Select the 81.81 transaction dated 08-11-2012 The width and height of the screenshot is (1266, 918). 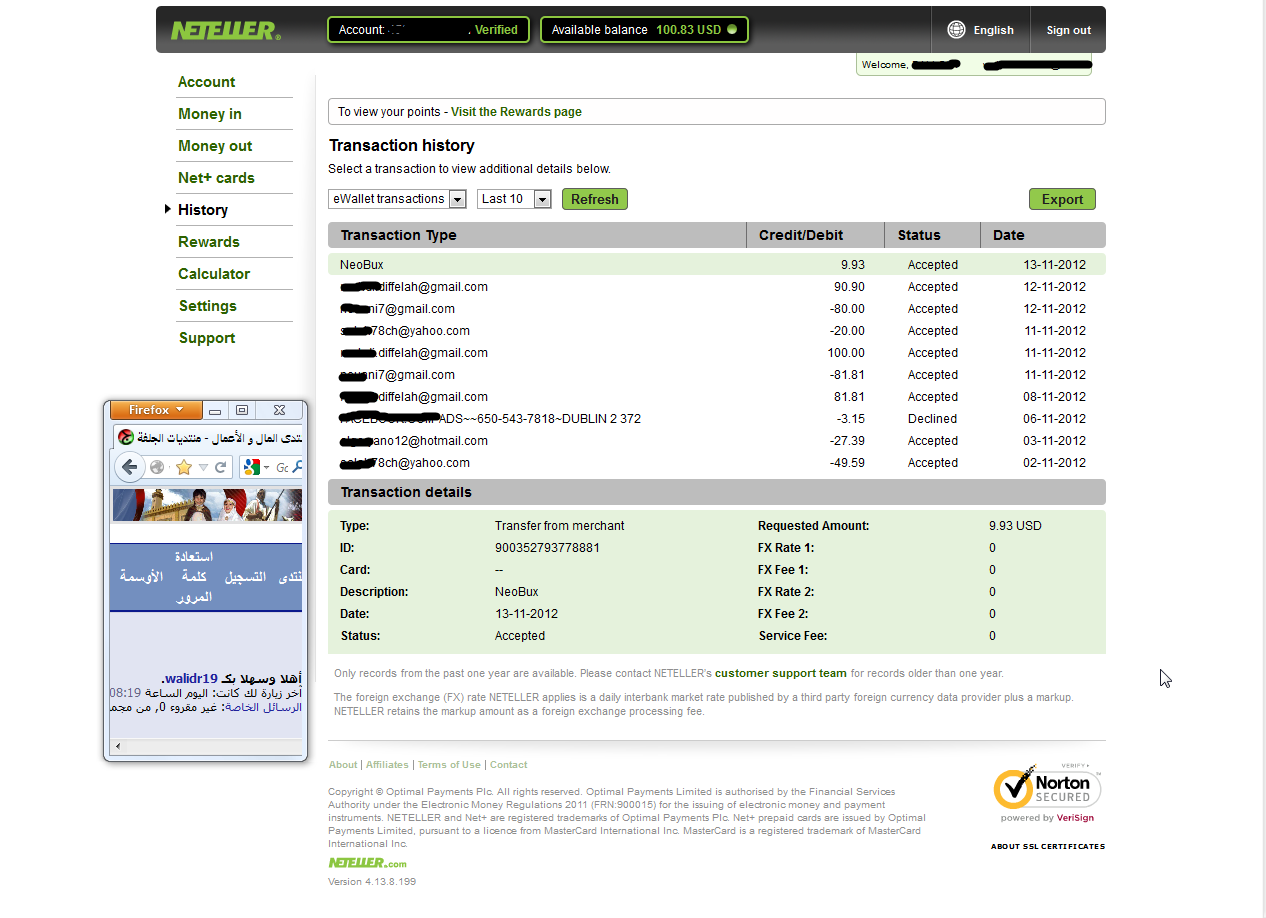point(717,397)
